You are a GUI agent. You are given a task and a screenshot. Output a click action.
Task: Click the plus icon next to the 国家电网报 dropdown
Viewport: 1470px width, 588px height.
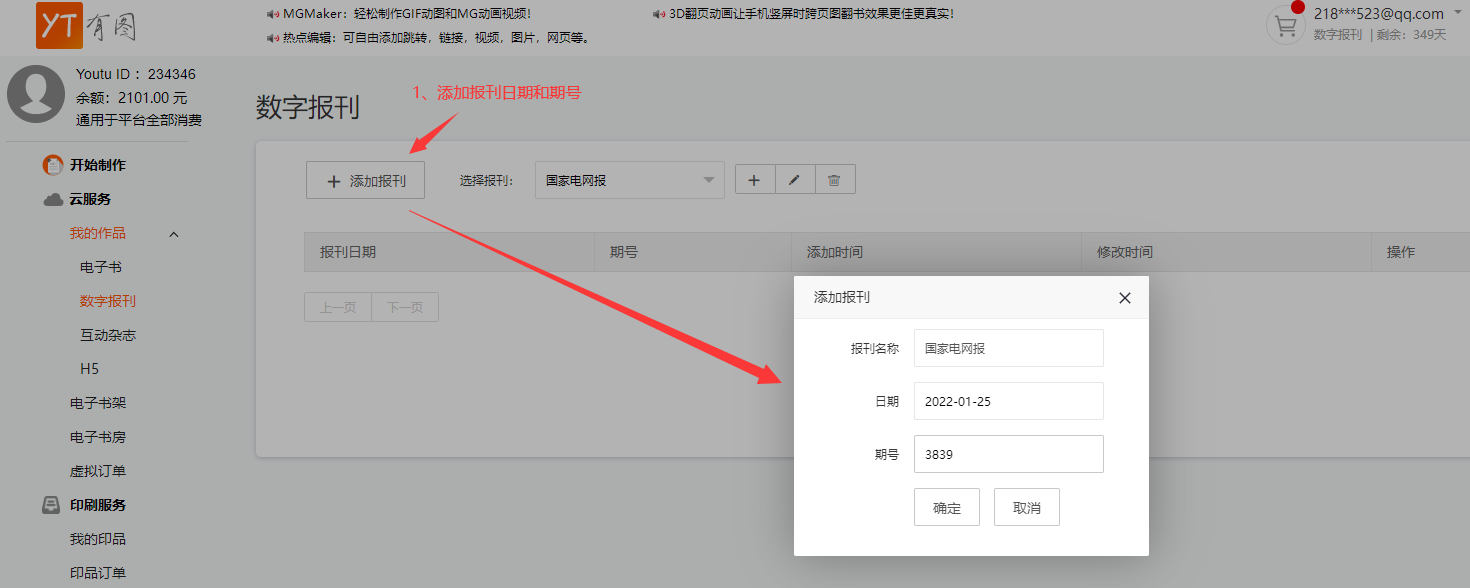click(755, 180)
